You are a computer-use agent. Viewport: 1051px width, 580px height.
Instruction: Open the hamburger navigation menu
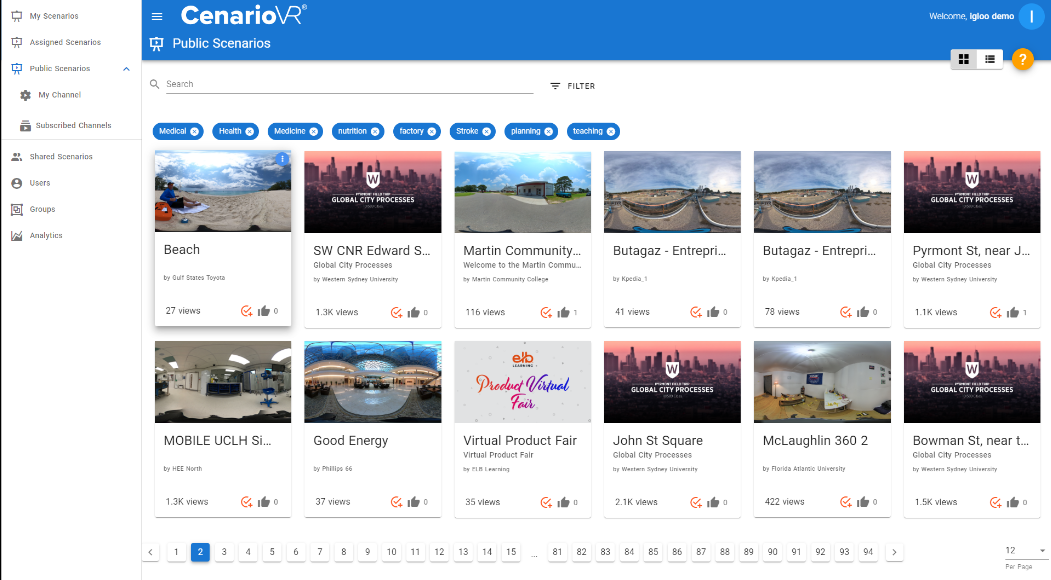157,16
